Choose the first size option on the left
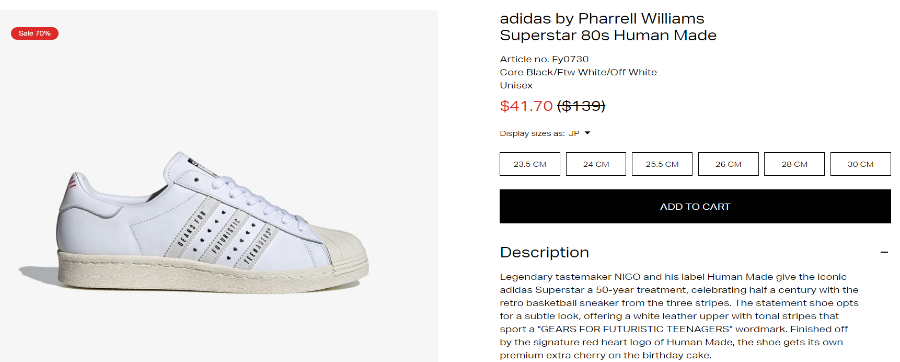This screenshot has width=900, height=362. (x=529, y=164)
